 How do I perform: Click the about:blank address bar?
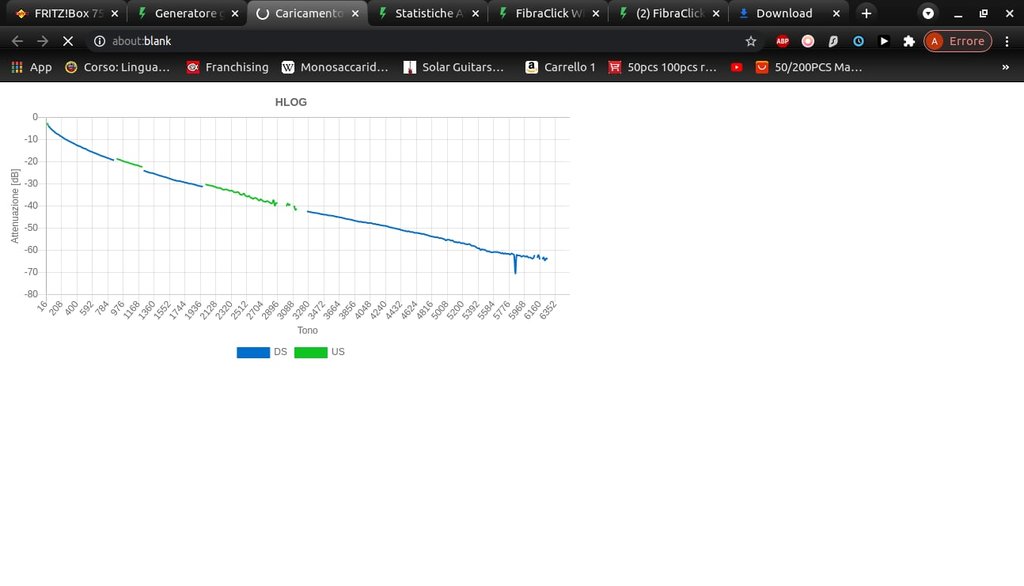(x=400, y=41)
